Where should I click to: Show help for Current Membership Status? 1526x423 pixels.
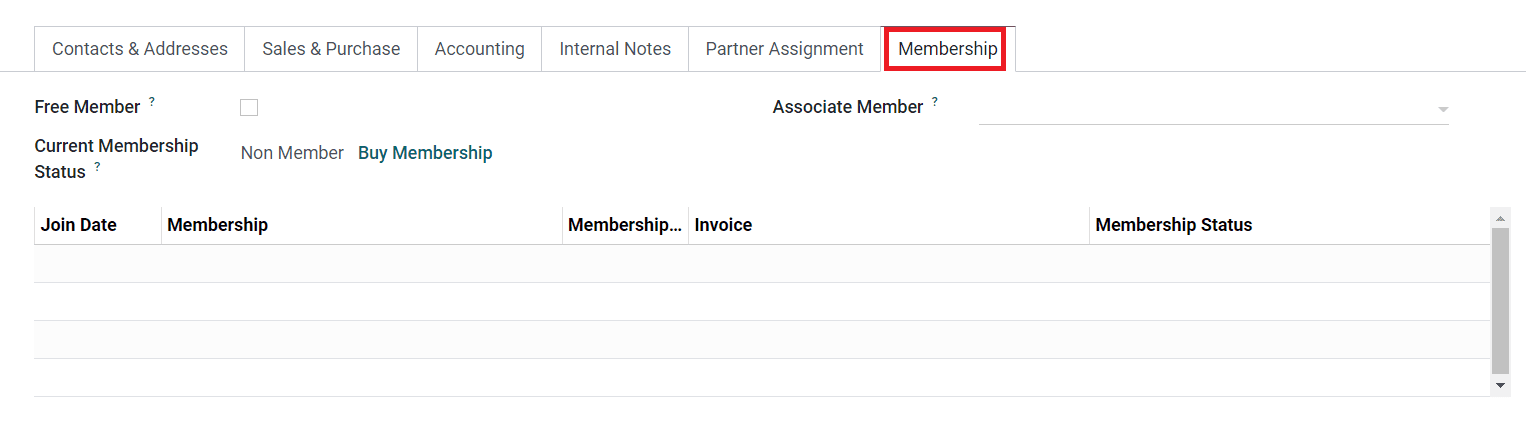coord(98,166)
